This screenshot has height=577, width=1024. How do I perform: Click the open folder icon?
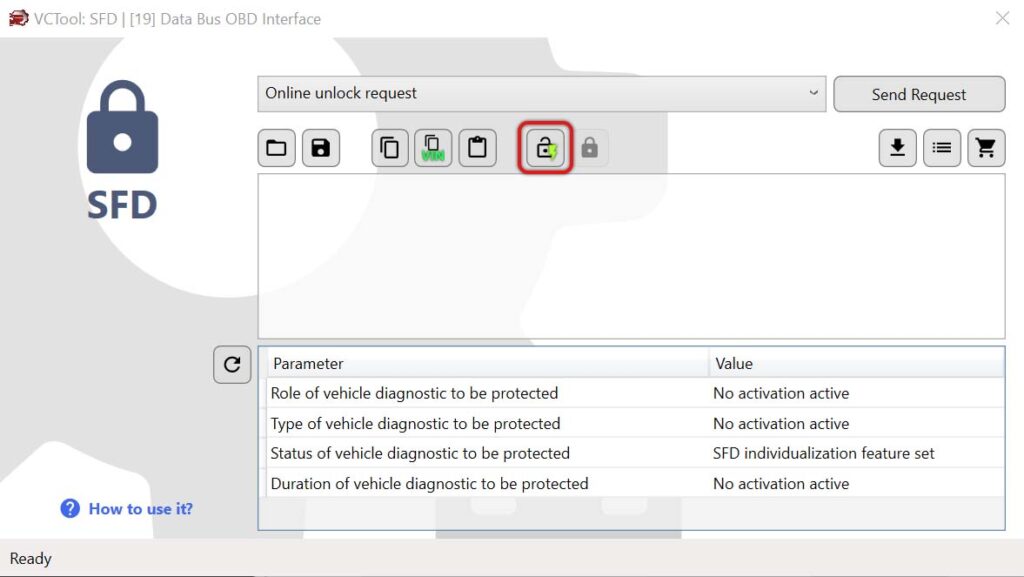[x=277, y=148]
